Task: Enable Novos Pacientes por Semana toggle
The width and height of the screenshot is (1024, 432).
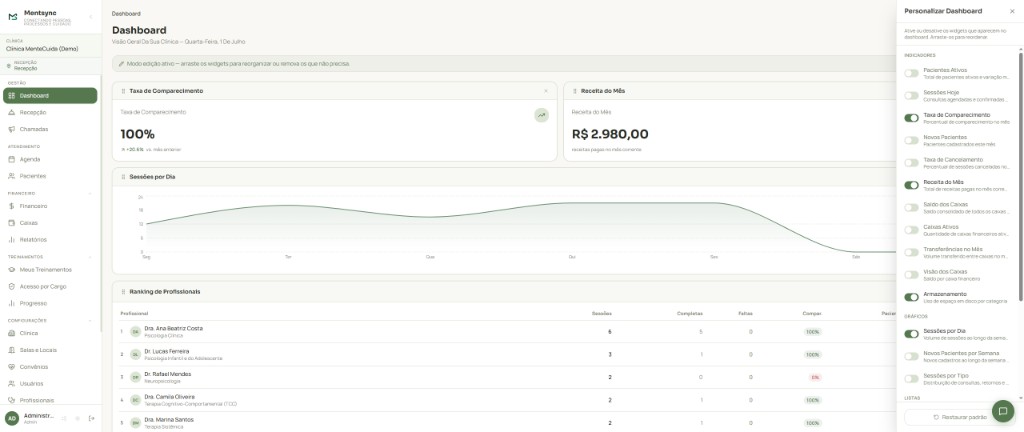Action: [911, 356]
